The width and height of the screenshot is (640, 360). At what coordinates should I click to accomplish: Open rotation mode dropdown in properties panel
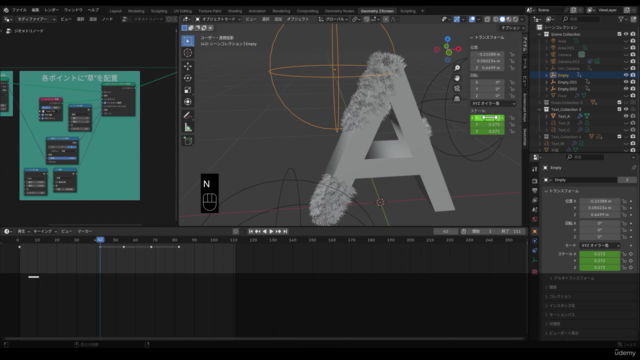pos(600,245)
